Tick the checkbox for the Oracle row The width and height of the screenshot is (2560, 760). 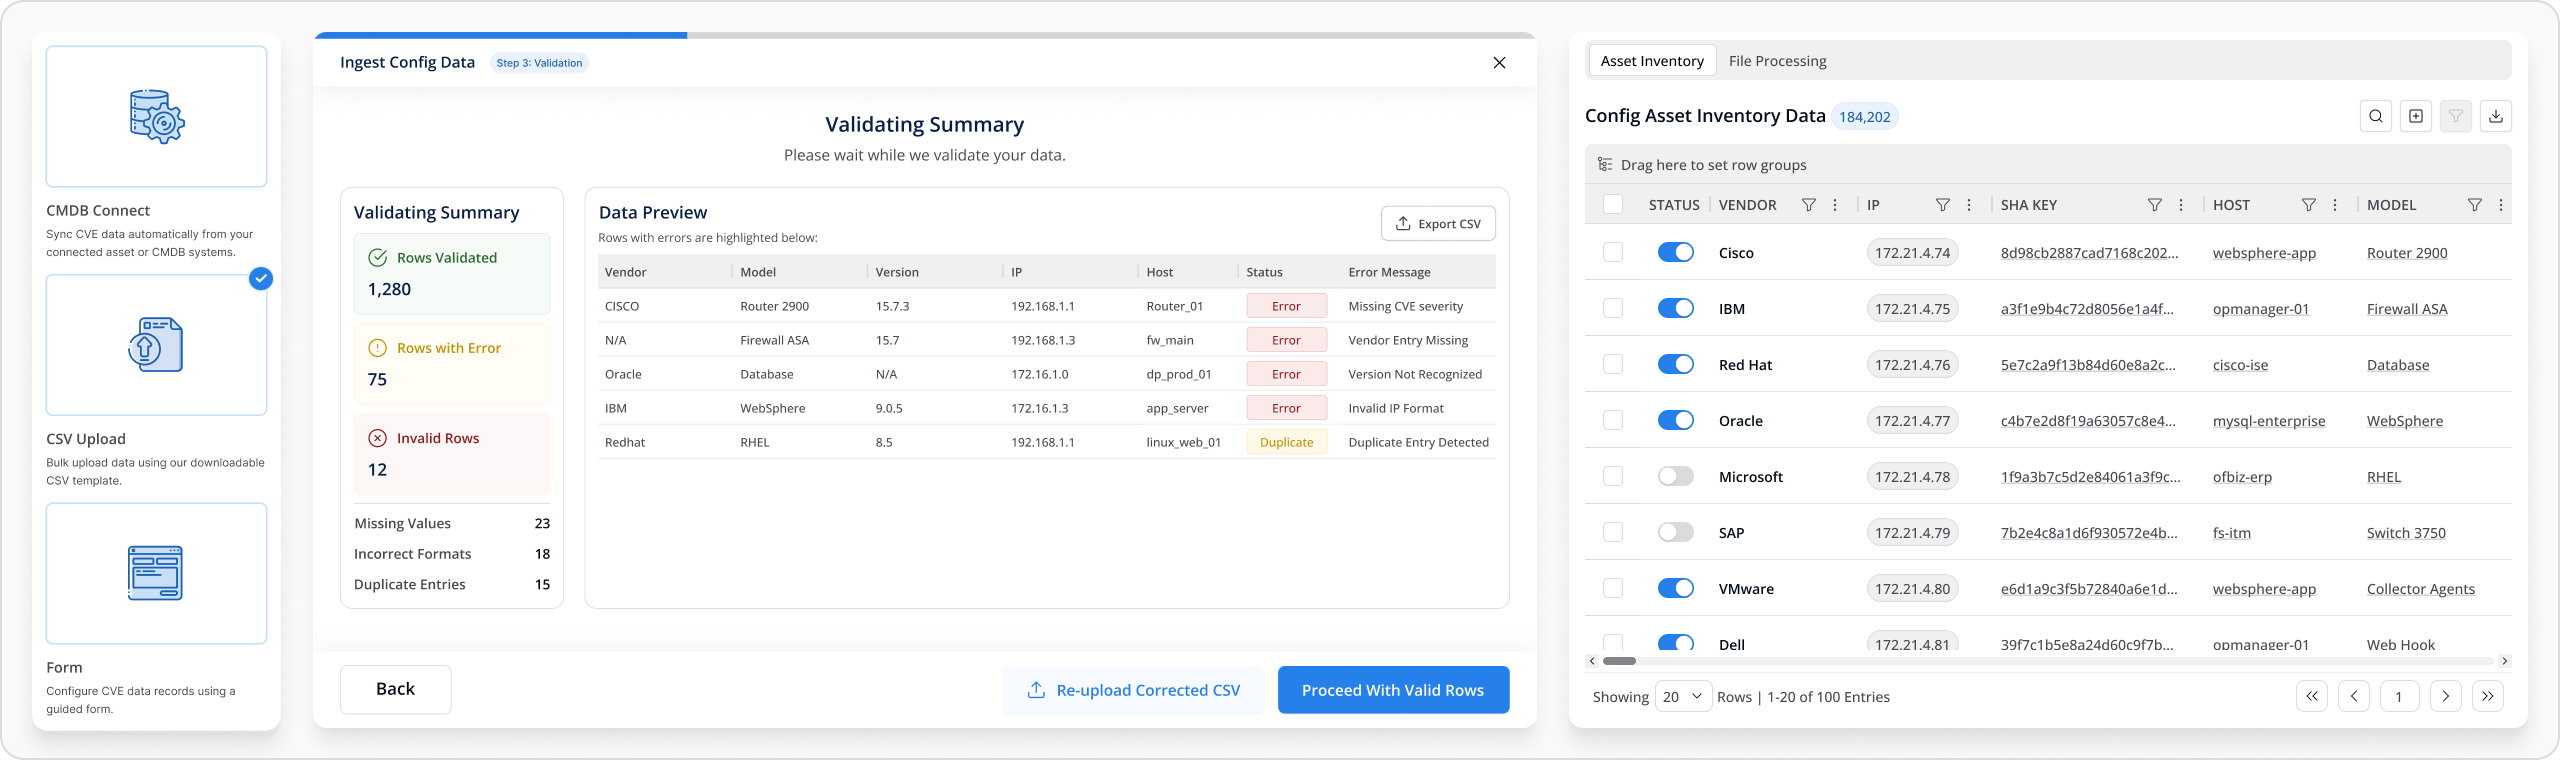point(1613,421)
